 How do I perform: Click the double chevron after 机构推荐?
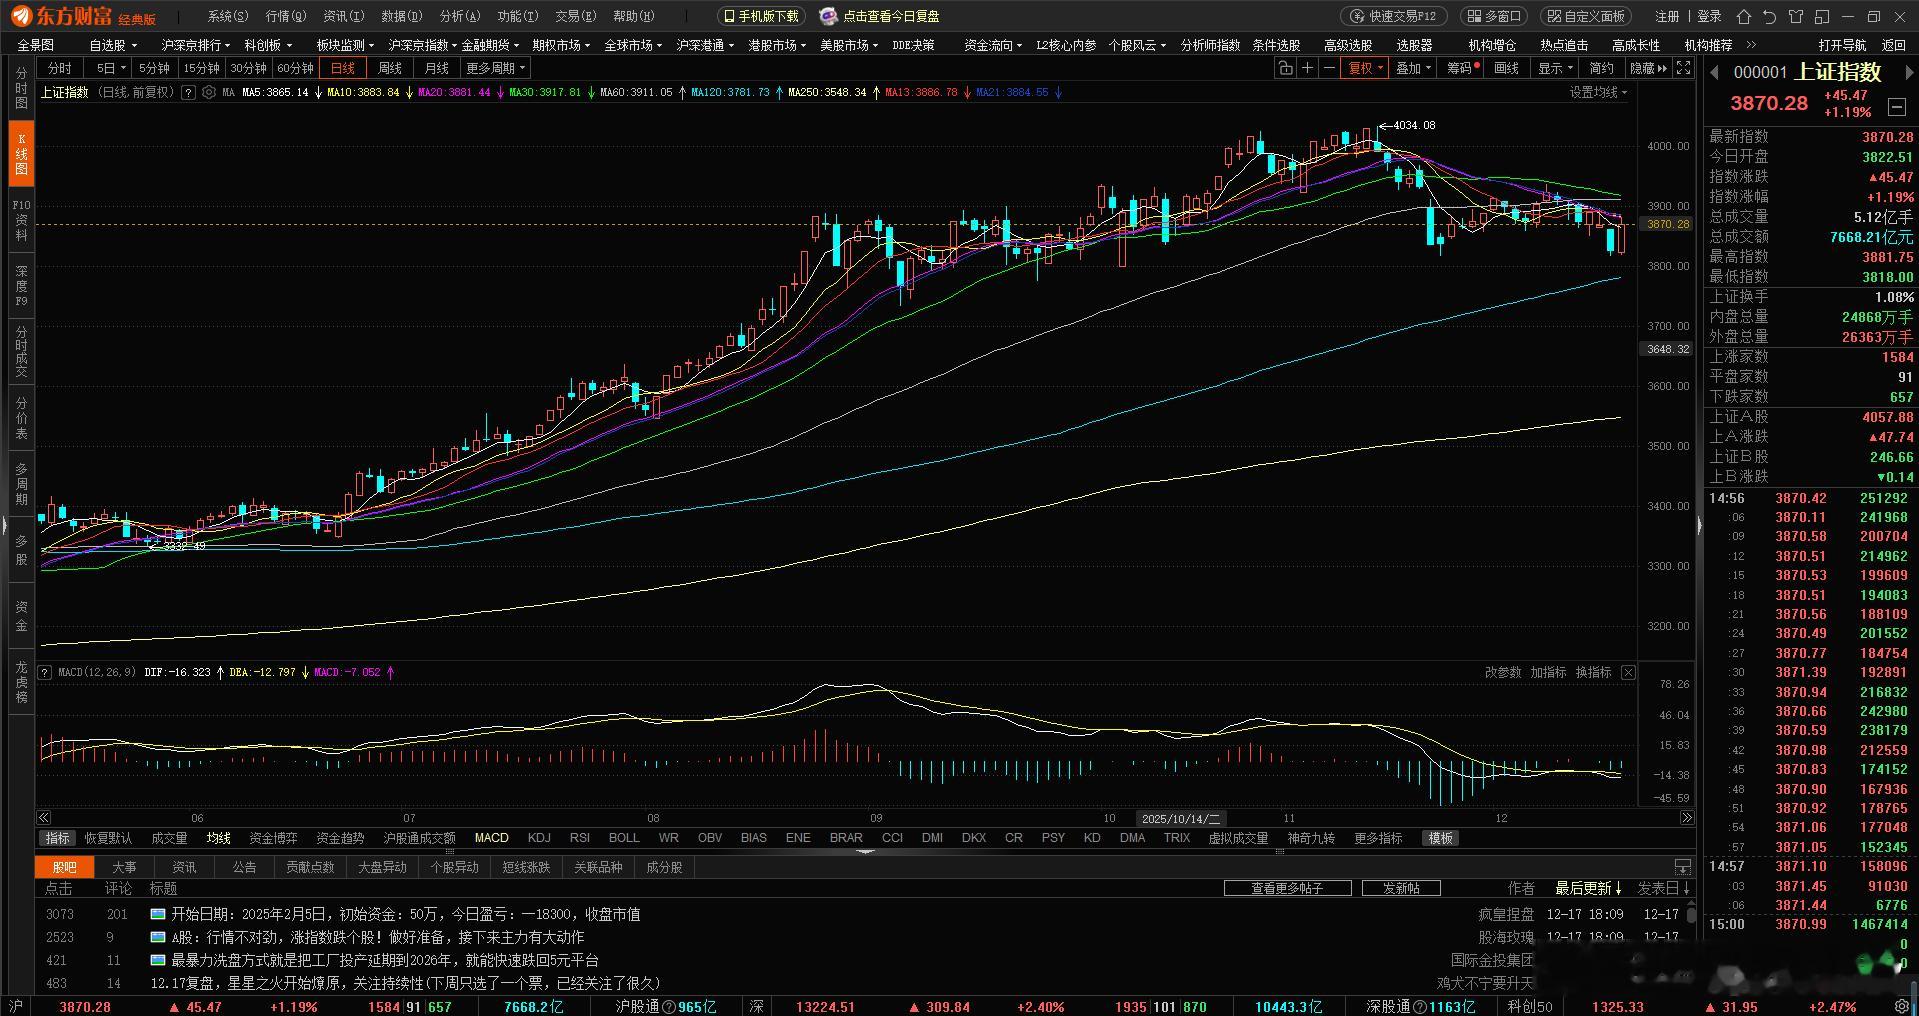(1751, 45)
